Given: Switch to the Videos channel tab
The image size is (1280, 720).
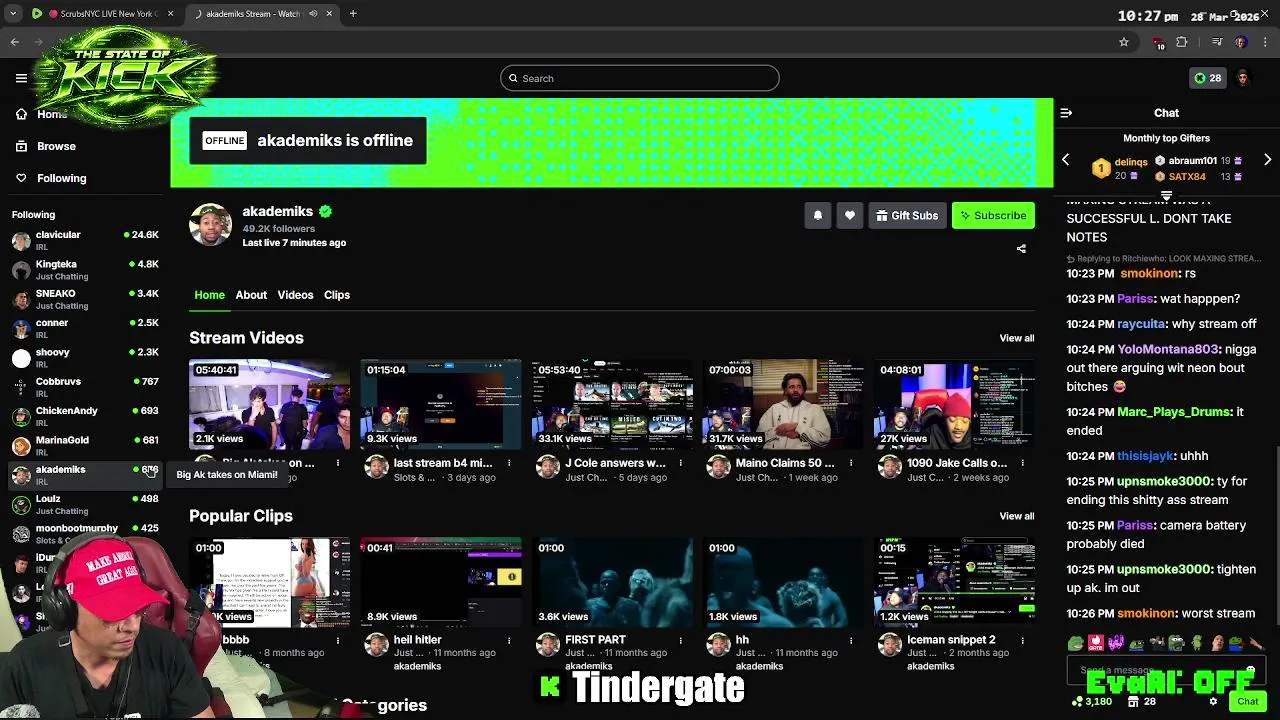Looking at the screenshot, I should tap(295, 295).
